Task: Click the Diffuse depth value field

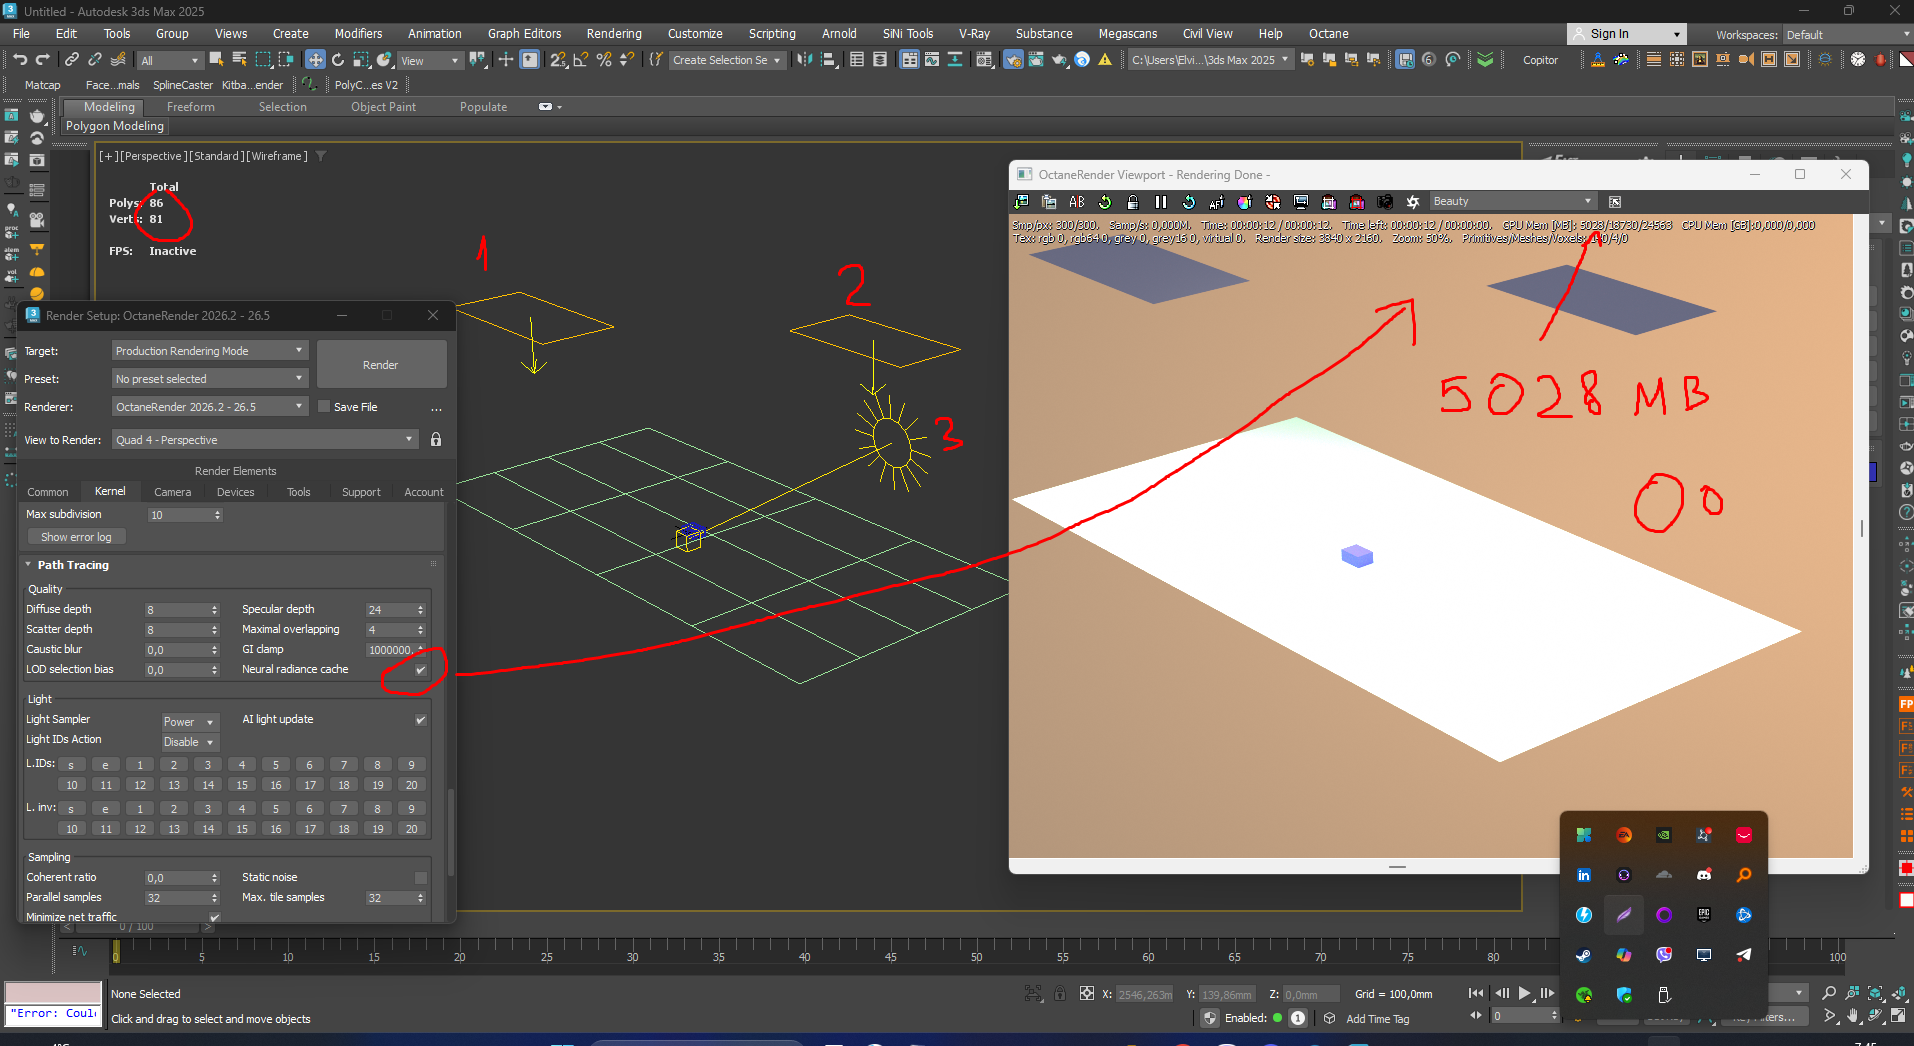Action: click(182, 610)
